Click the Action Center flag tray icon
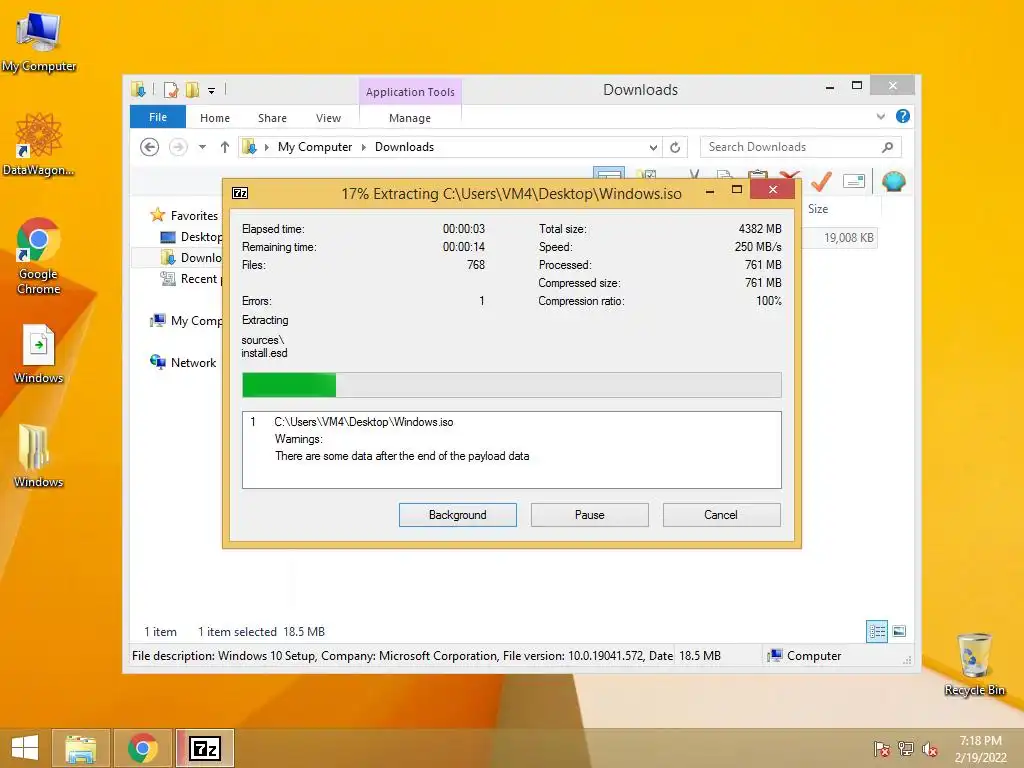 click(882, 749)
